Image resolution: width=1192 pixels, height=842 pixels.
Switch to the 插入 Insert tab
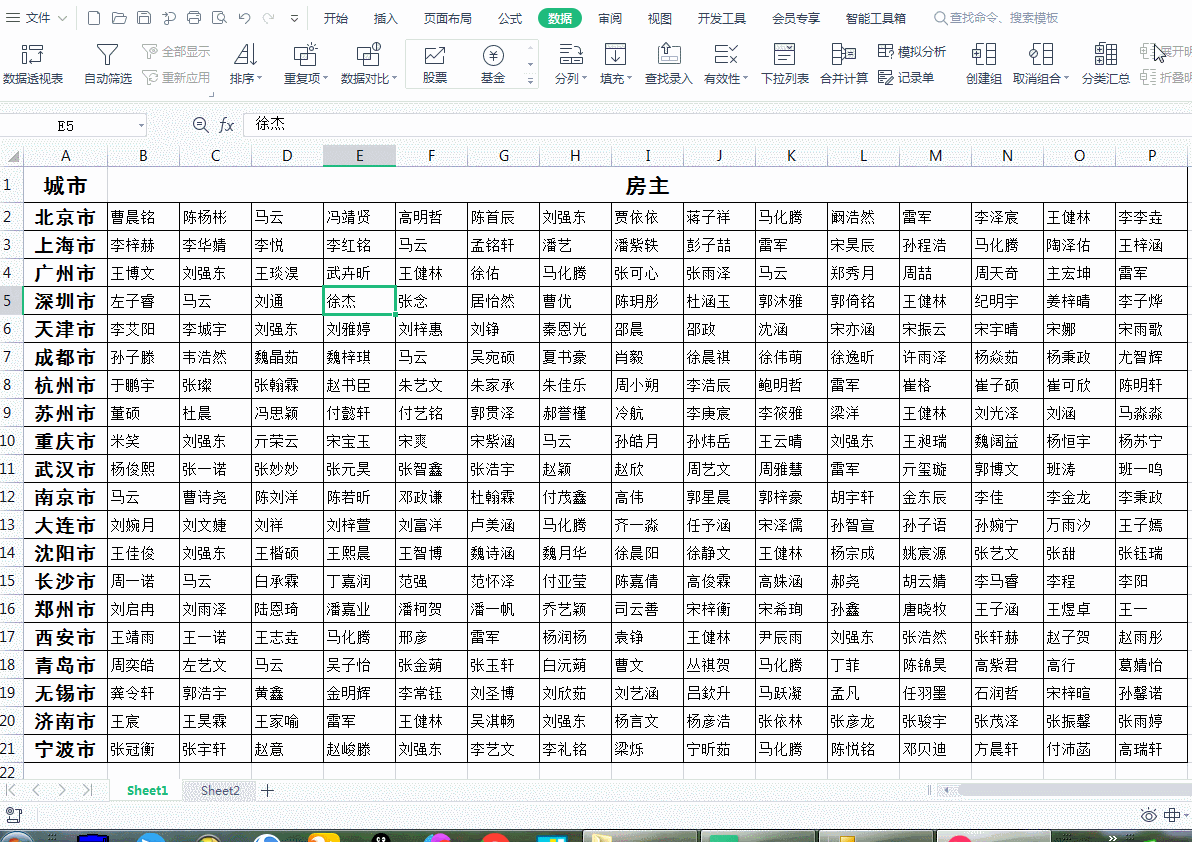pyautogui.click(x=385, y=18)
